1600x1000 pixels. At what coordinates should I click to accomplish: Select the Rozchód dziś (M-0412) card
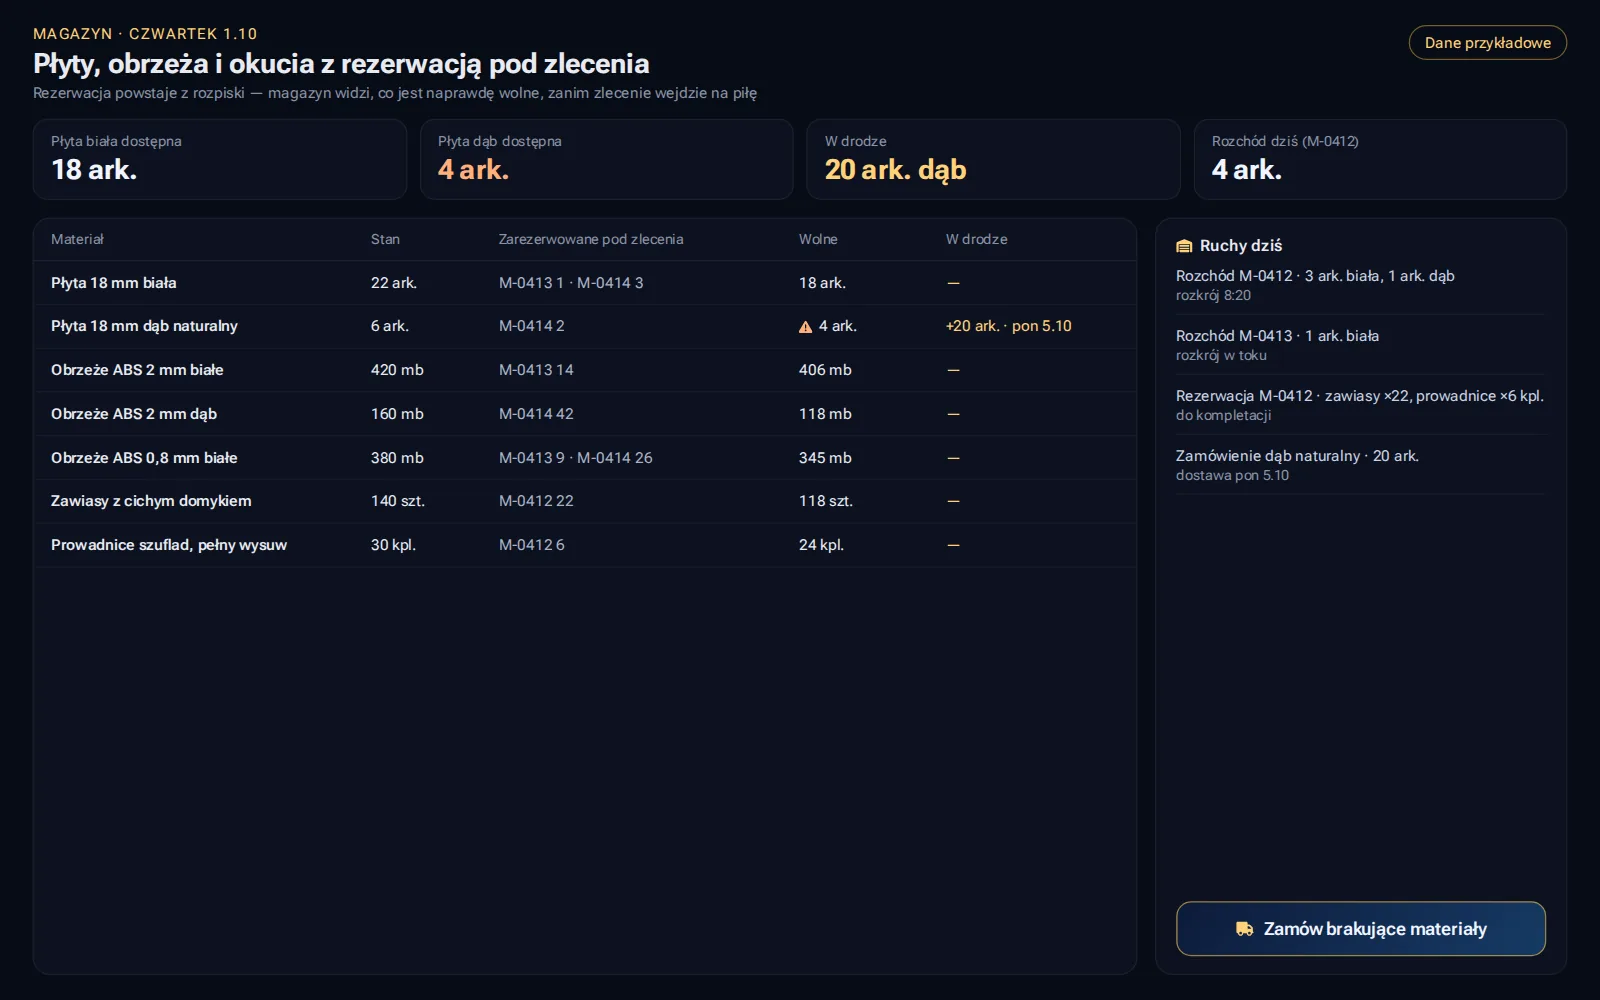[1380, 159]
